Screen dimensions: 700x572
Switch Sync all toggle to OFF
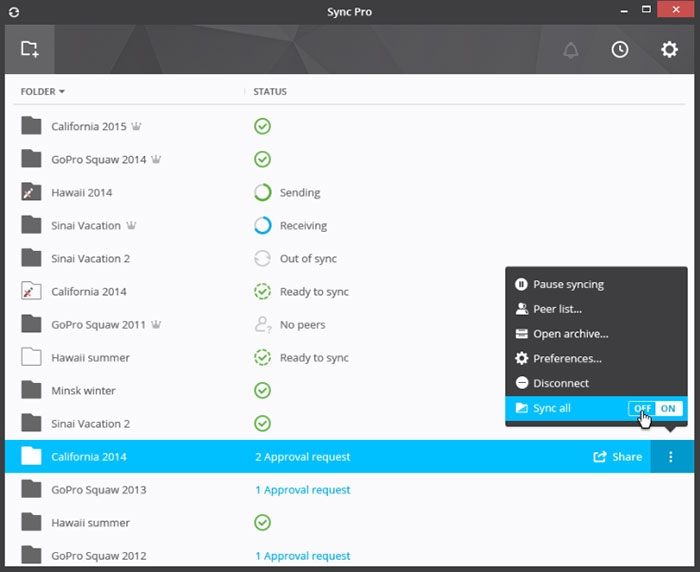pos(642,408)
